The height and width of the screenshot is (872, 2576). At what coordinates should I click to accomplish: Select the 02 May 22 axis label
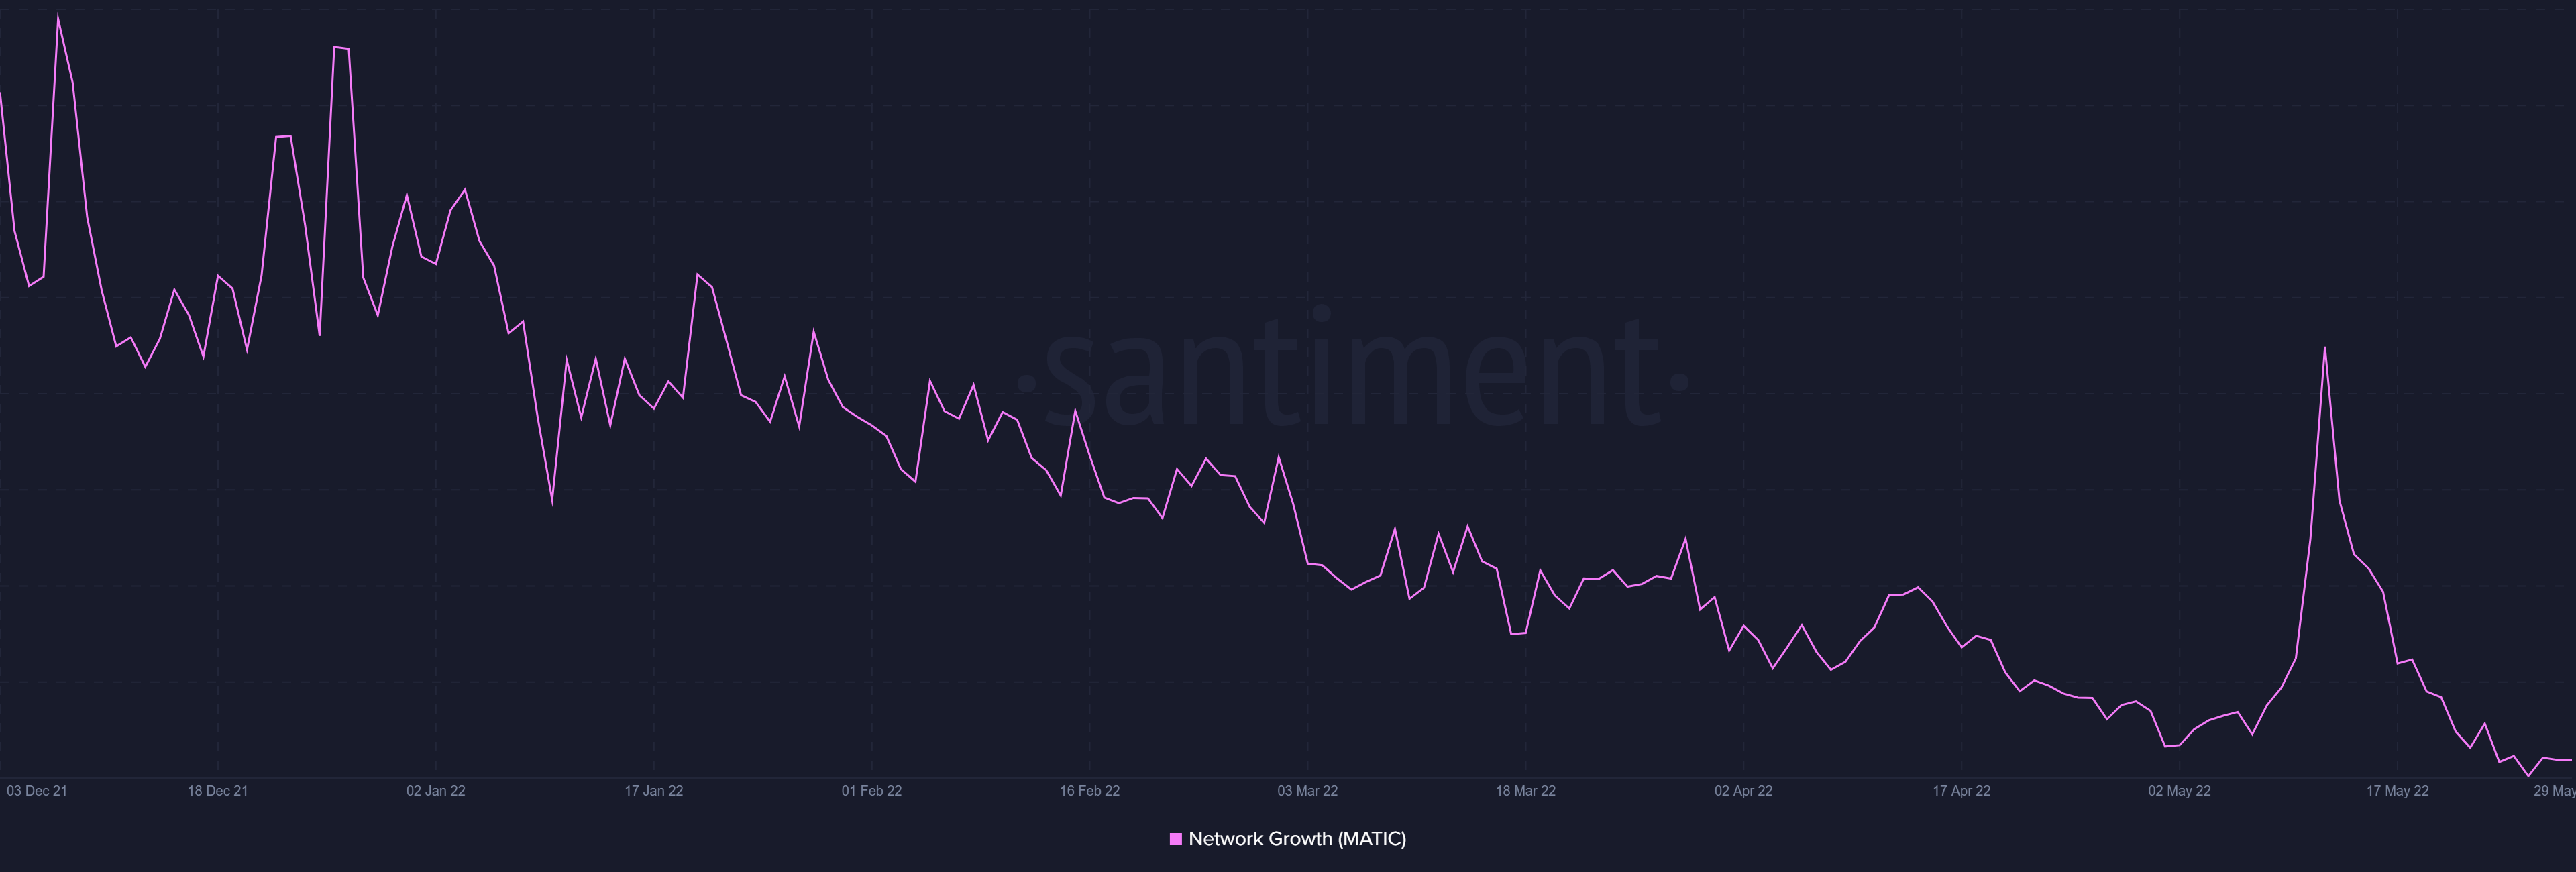click(x=2179, y=791)
